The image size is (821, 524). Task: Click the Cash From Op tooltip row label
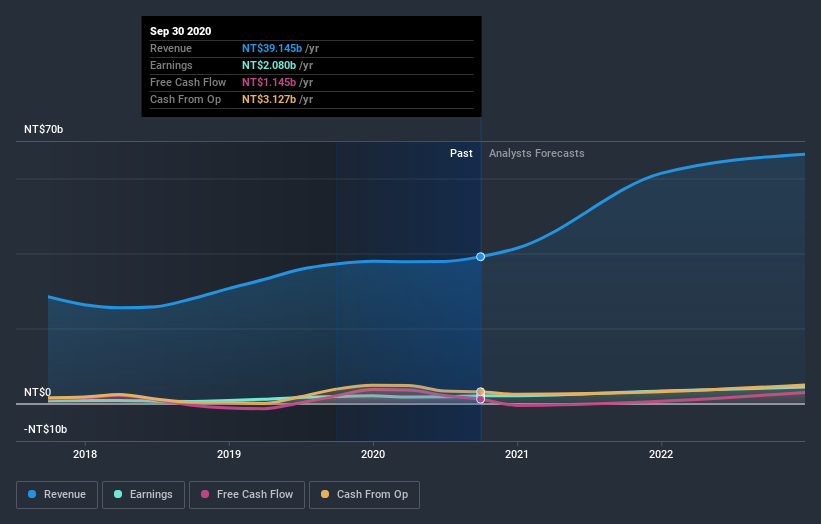click(185, 99)
